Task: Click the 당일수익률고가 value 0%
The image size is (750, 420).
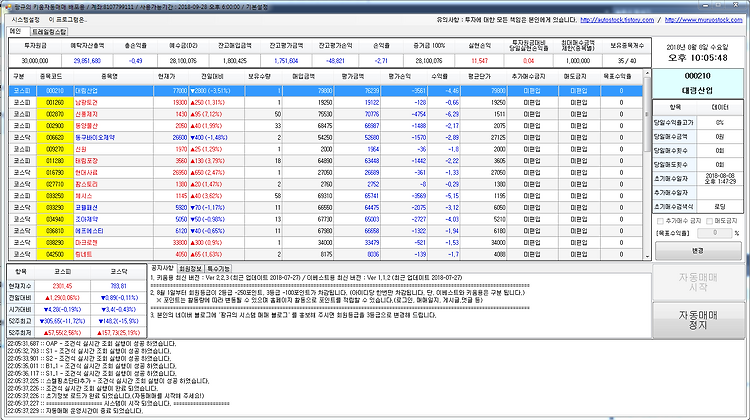Action: coord(719,122)
